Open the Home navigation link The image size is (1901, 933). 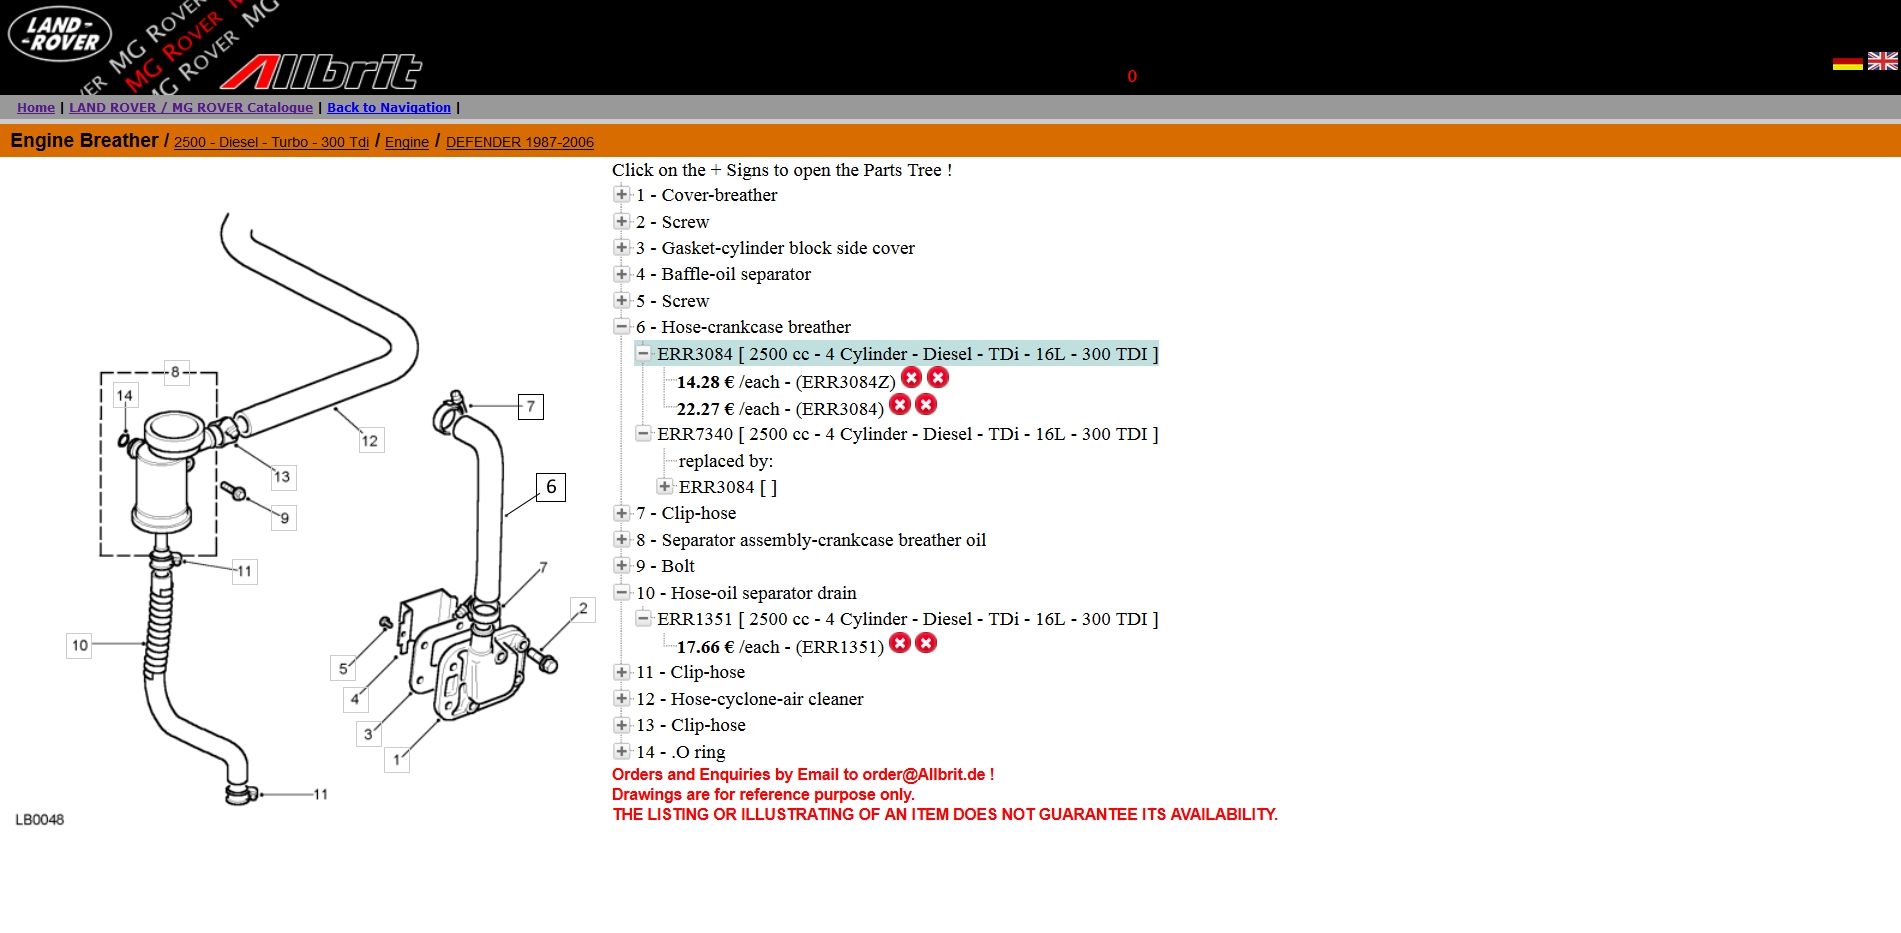pyautogui.click(x=36, y=108)
